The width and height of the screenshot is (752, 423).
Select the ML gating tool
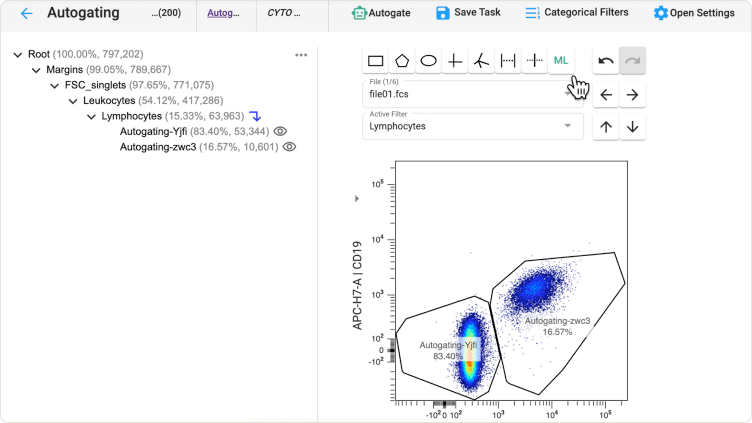pyautogui.click(x=561, y=61)
